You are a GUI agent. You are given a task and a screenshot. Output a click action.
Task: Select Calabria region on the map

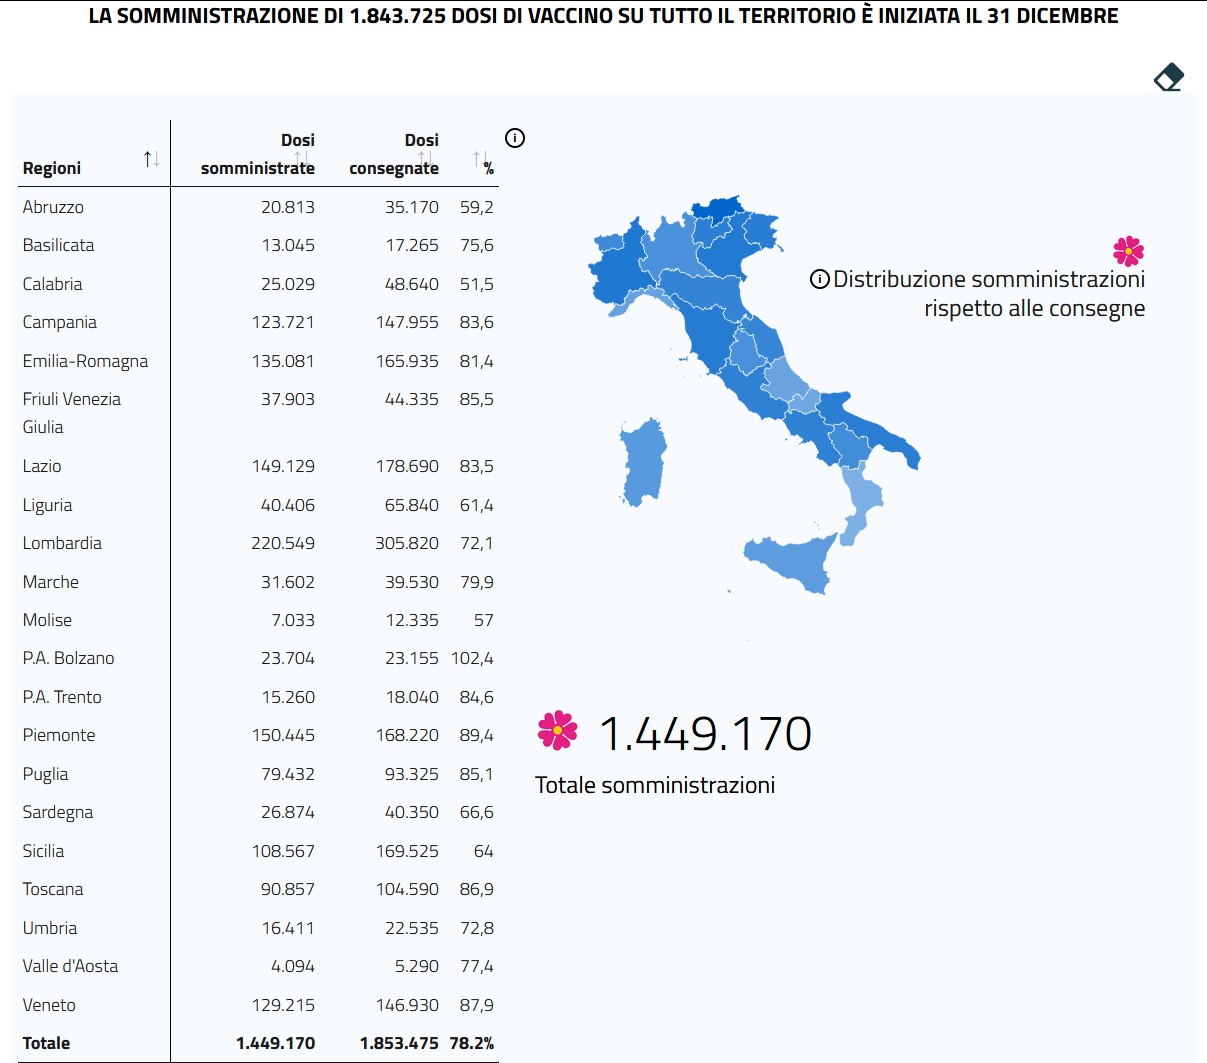(862, 500)
